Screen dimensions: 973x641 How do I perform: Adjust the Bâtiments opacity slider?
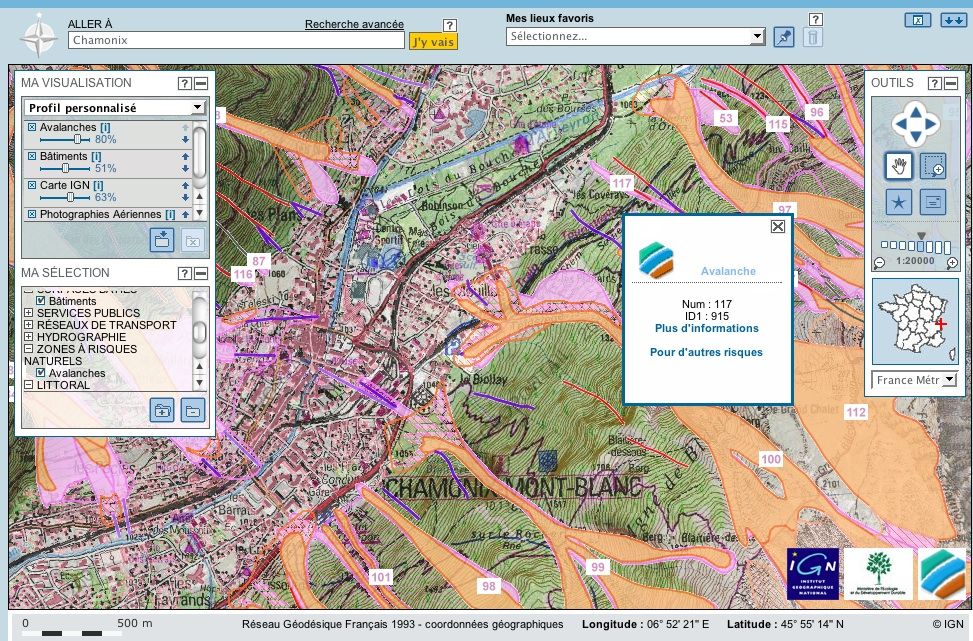point(66,168)
